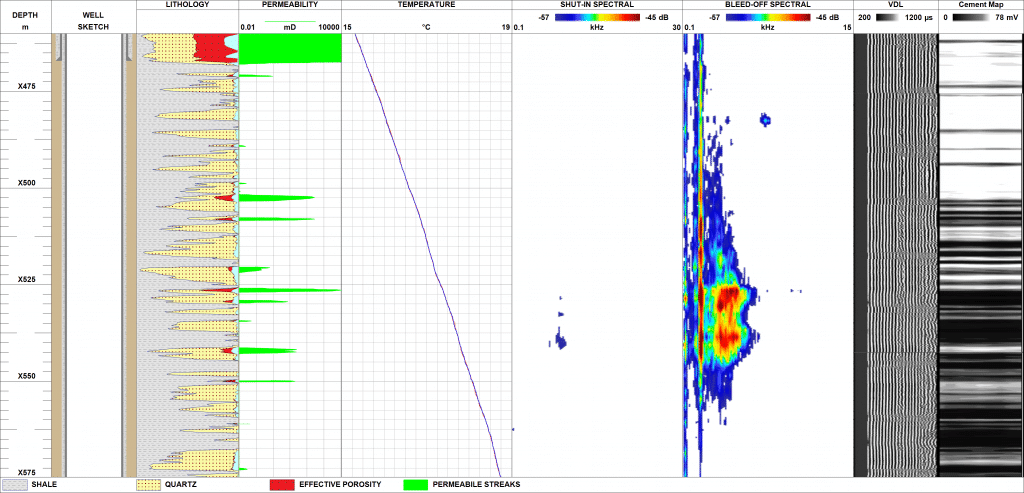Select the PERMEABILITY track header
Image resolution: width=1024 pixels, height=493 pixels.
[290, 5]
